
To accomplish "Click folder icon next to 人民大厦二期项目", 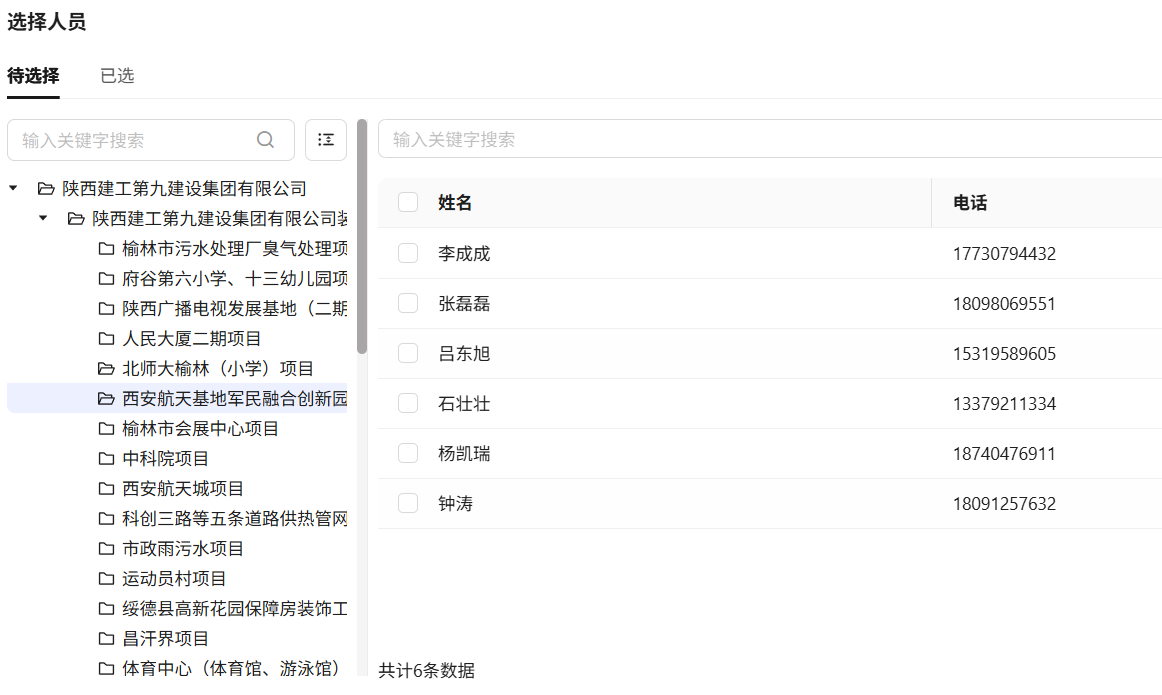I will pyautogui.click(x=106, y=339).
